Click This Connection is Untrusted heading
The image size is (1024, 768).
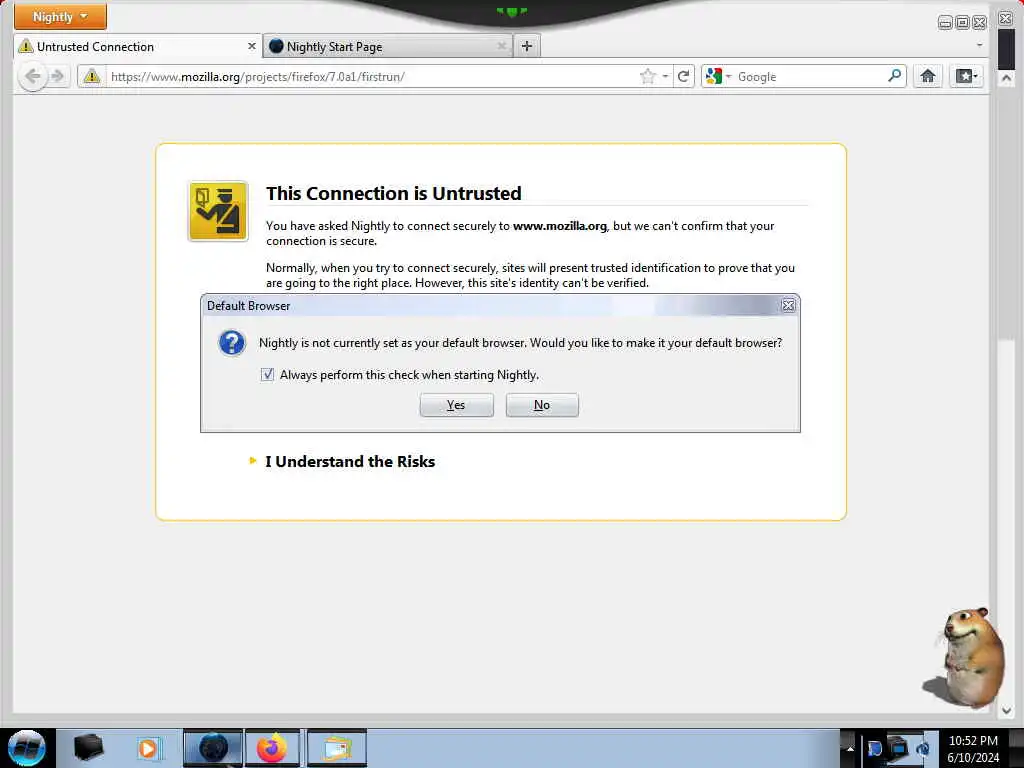coord(394,193)
